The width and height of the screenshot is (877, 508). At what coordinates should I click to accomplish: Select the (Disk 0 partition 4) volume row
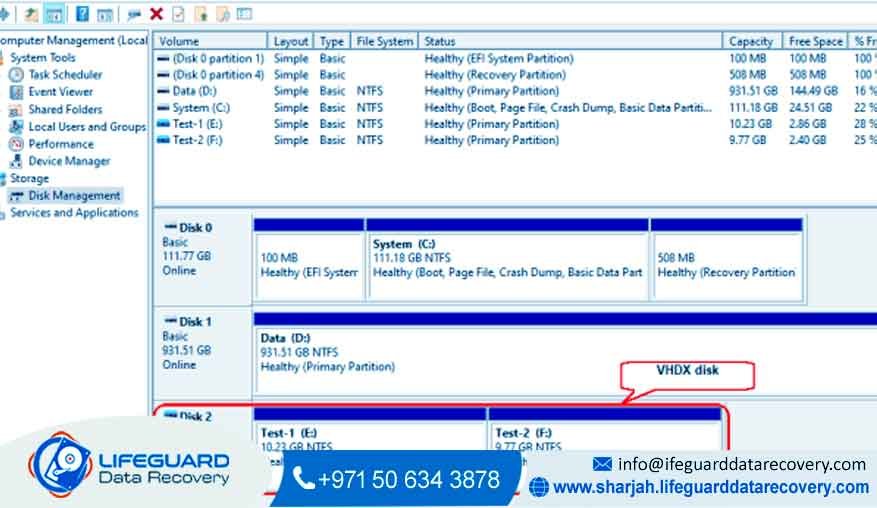pyautogui.click(x=516, y=74)
